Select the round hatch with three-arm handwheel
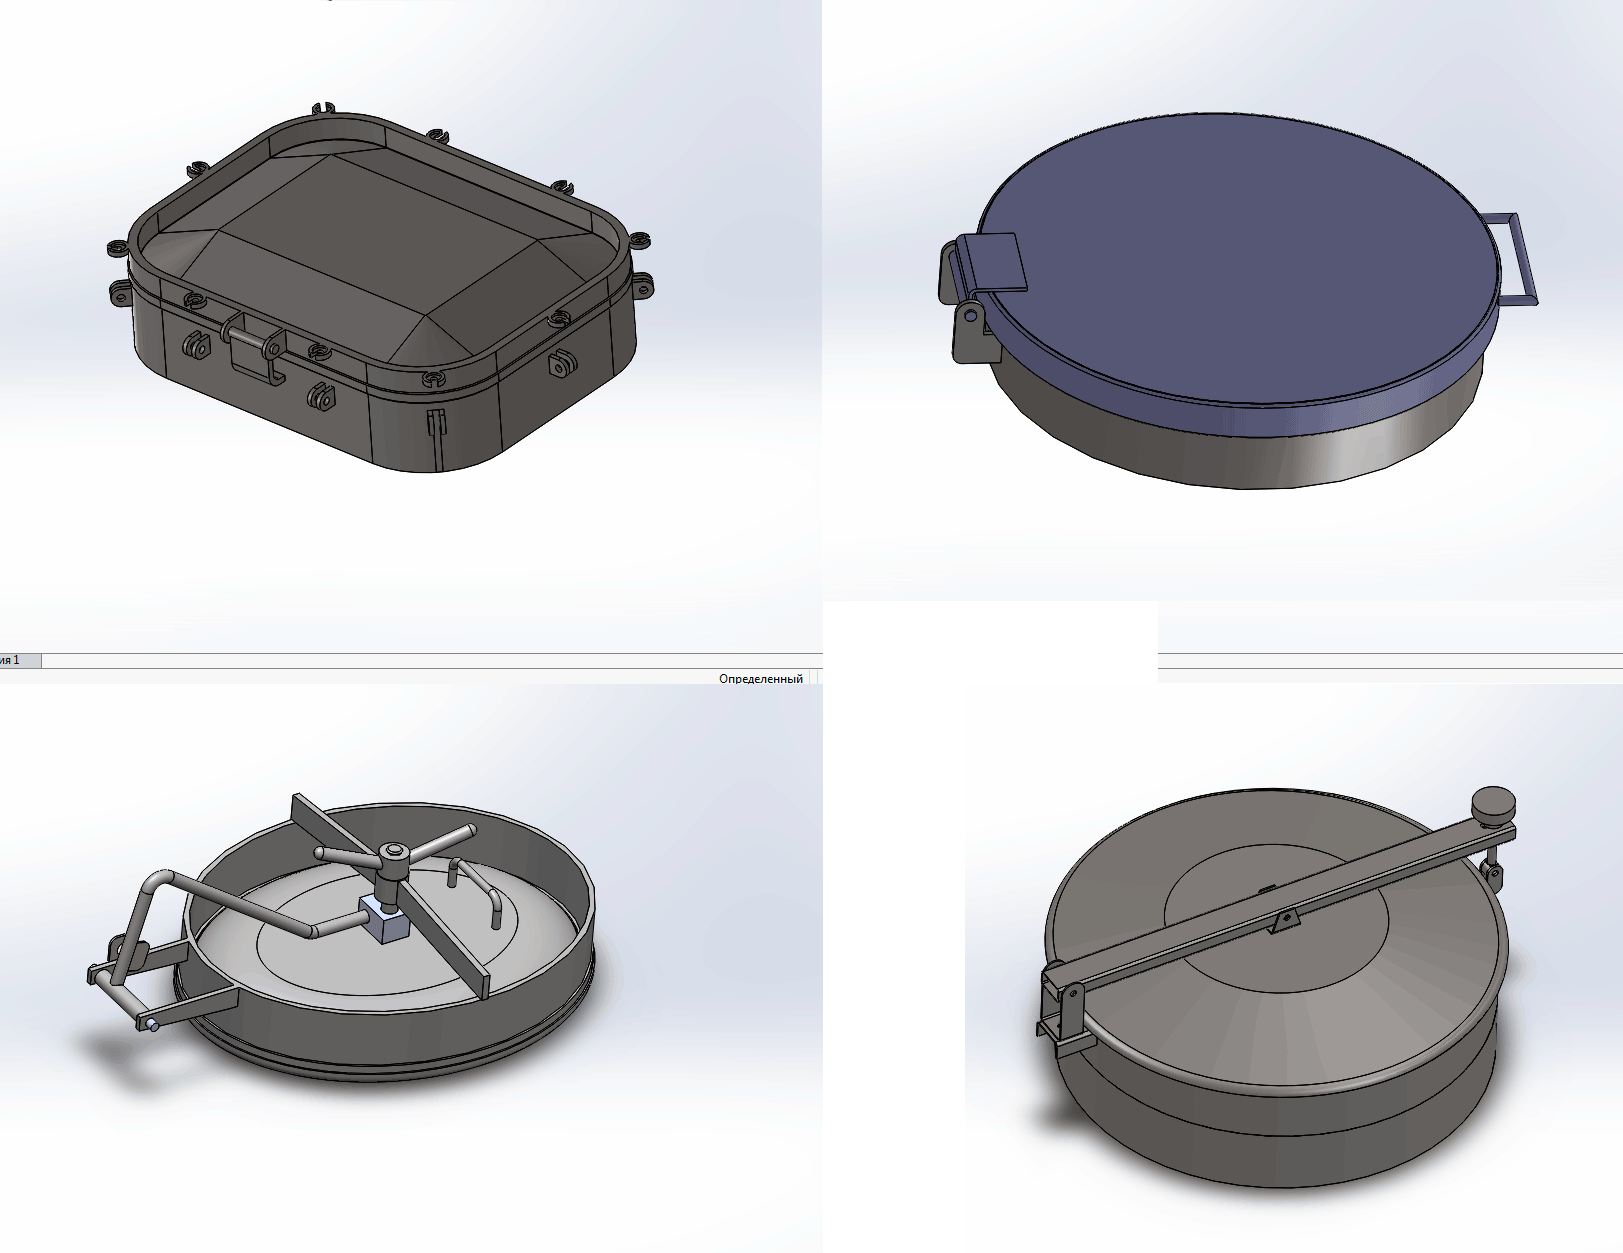Screen dimensions: 1623x1253 (340, 938)
